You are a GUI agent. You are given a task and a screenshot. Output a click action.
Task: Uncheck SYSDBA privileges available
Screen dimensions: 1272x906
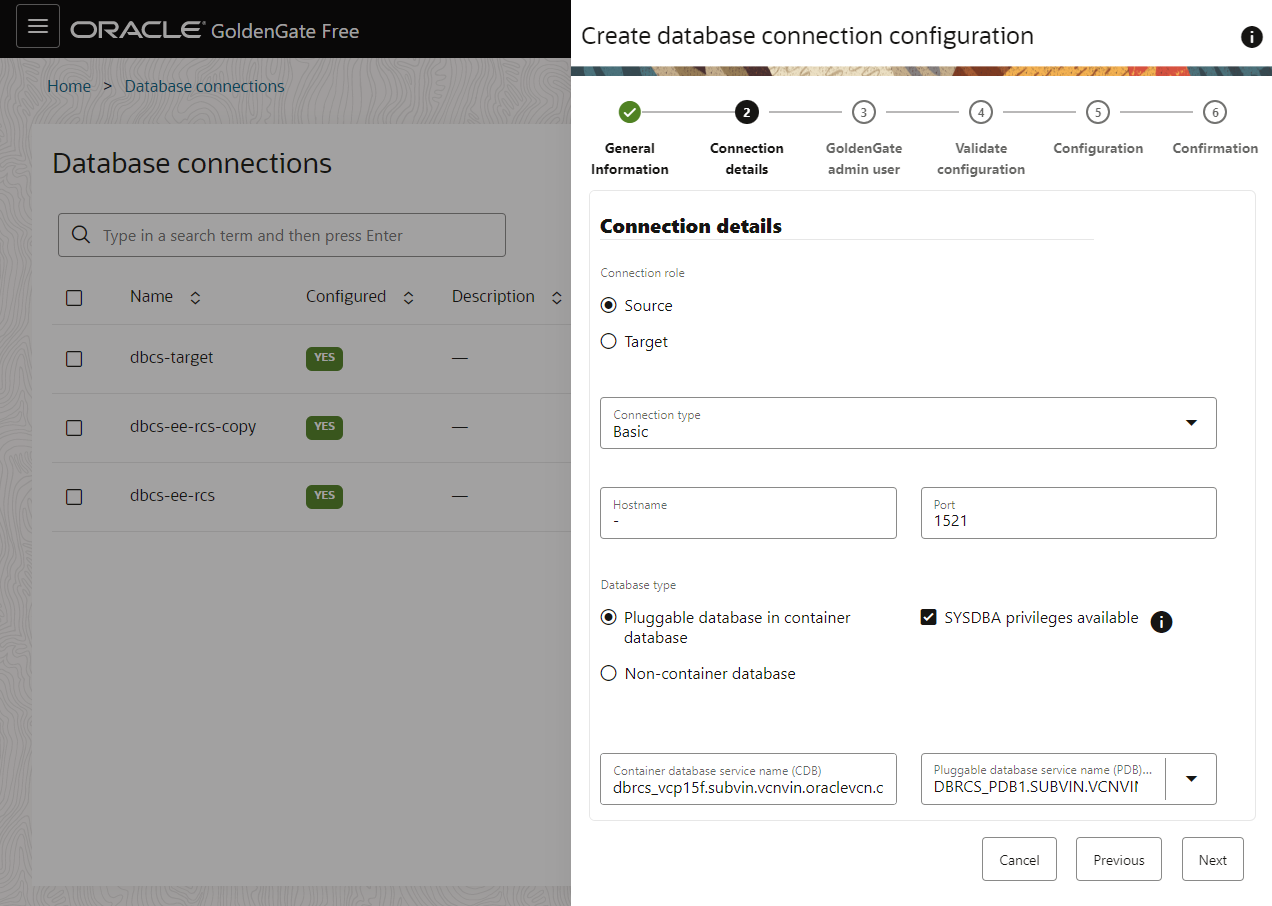928,618
